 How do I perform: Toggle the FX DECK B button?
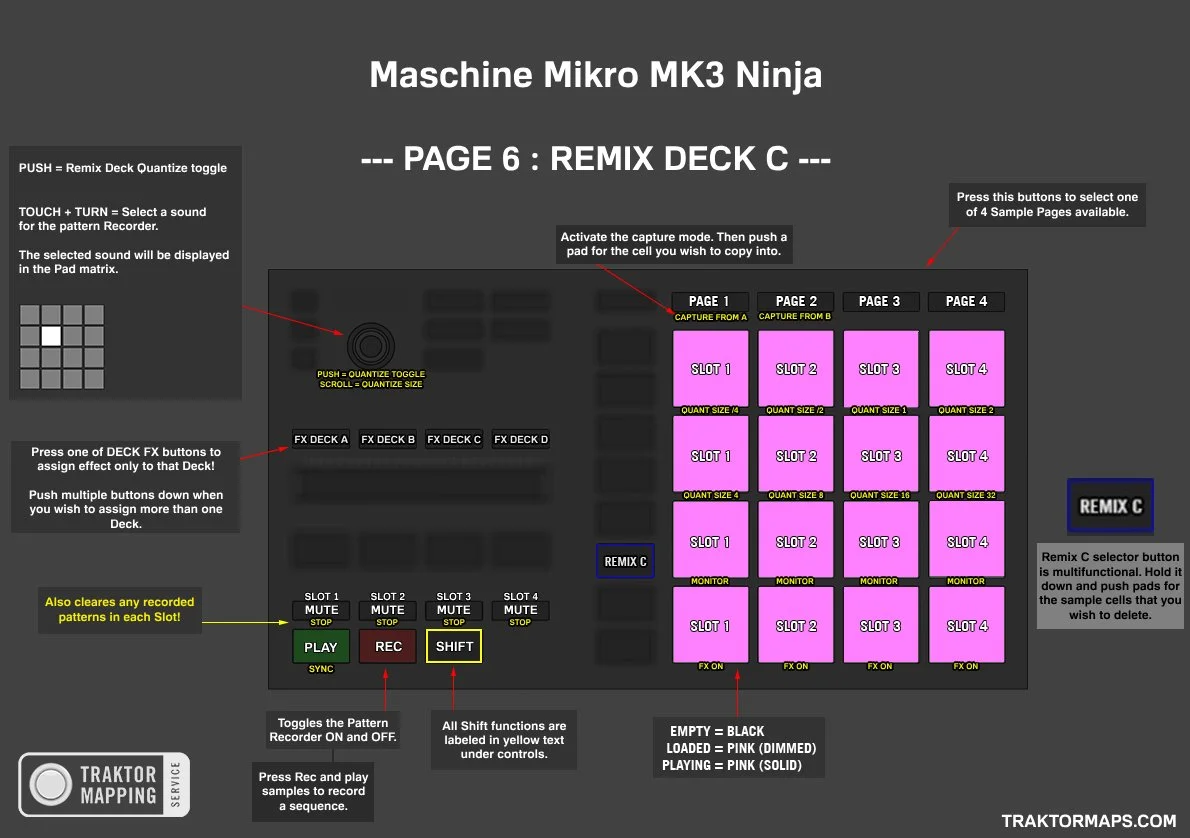point(388,439)
